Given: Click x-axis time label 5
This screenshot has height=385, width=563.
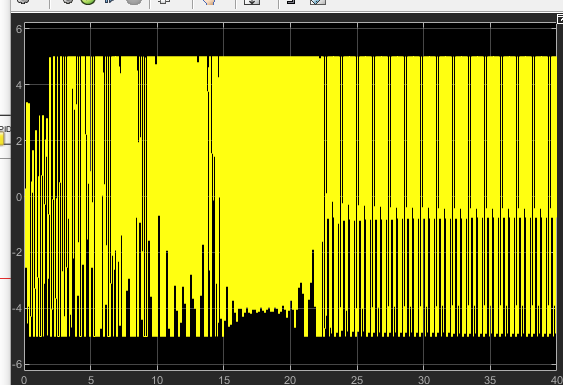Looking at the screenshot, I should (91, 380).
